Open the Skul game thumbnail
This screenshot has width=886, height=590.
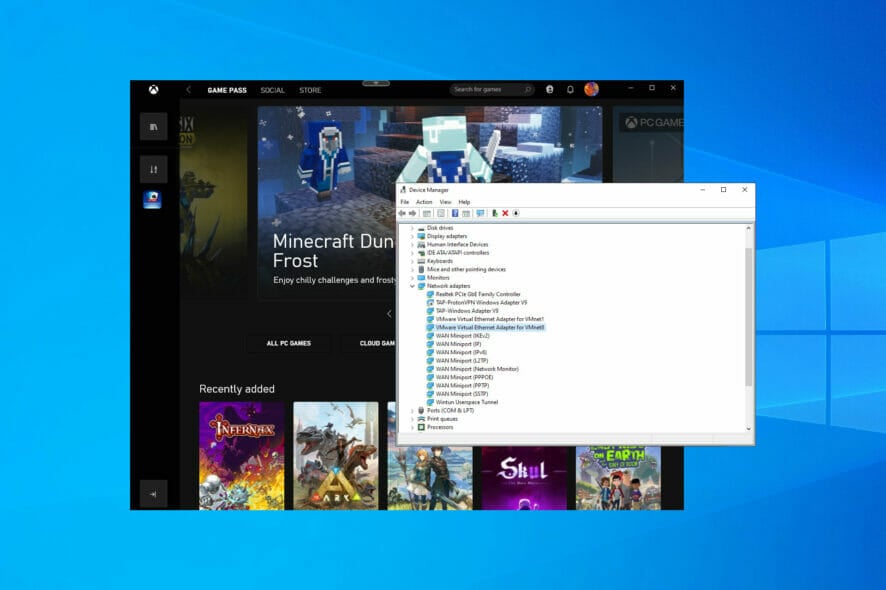click(524, 478)
